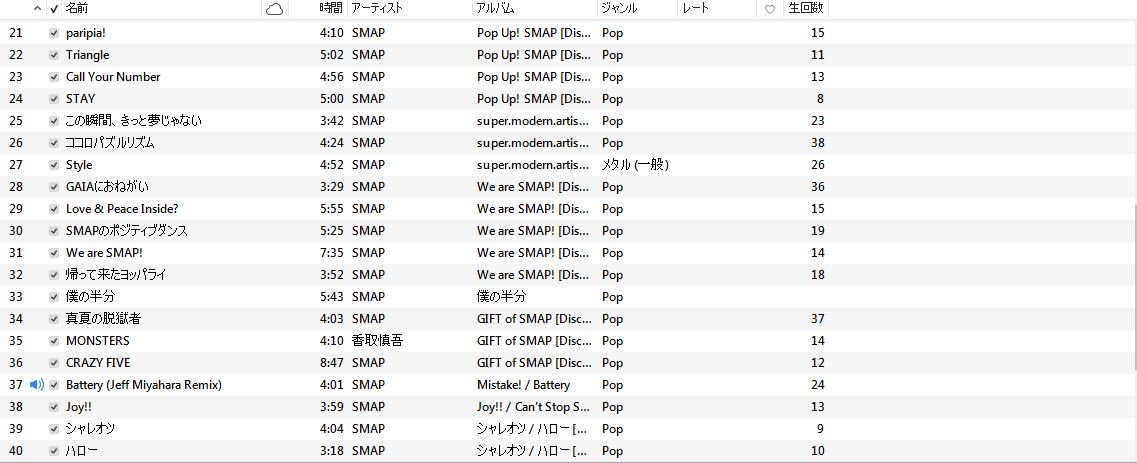Toggle the checkbox for Joy!!
The height and width of the screenshot is (463, 1137).
[54, 407]
